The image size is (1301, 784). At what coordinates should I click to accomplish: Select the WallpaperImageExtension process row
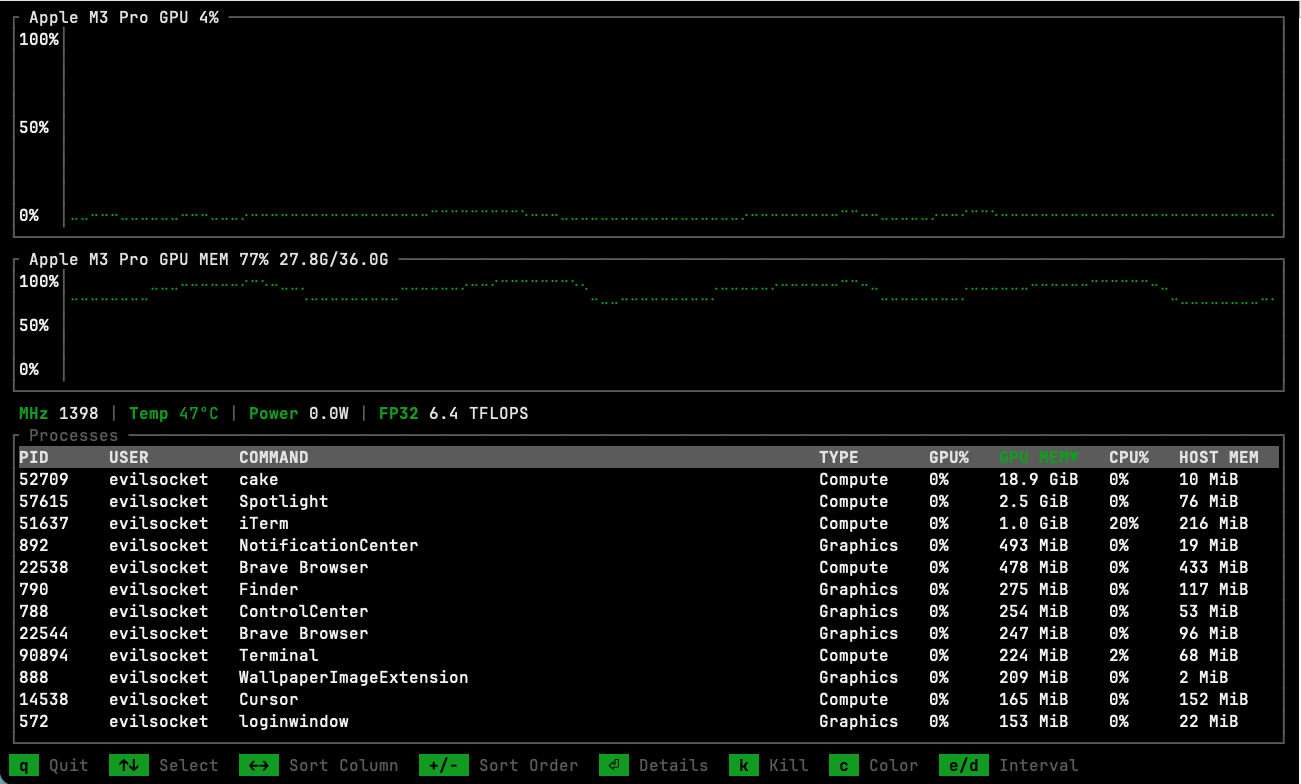pos(649,677)
